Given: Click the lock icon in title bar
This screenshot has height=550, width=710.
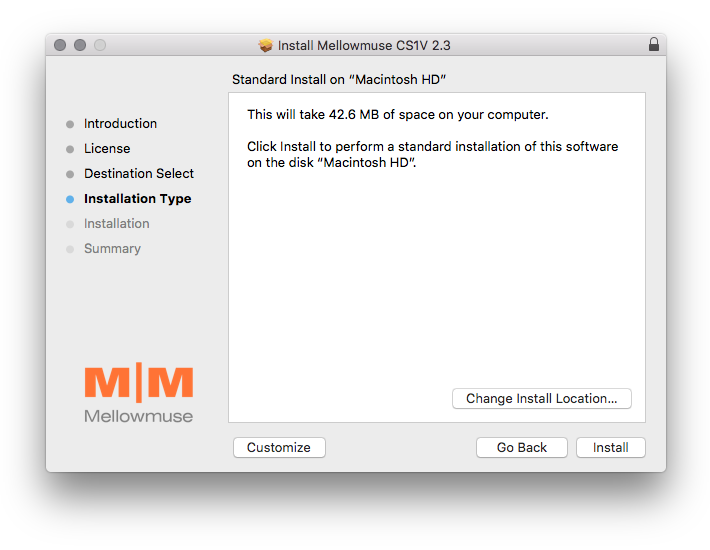Looking at the screenshot, I should pos(653,44).
